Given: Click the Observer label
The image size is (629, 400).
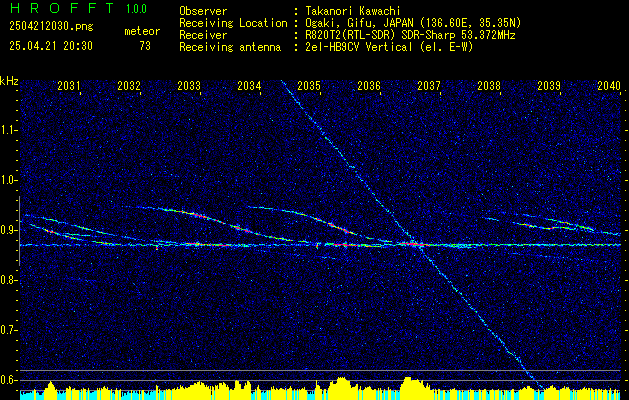Looking at the screenshot, I should click(203, 11).
